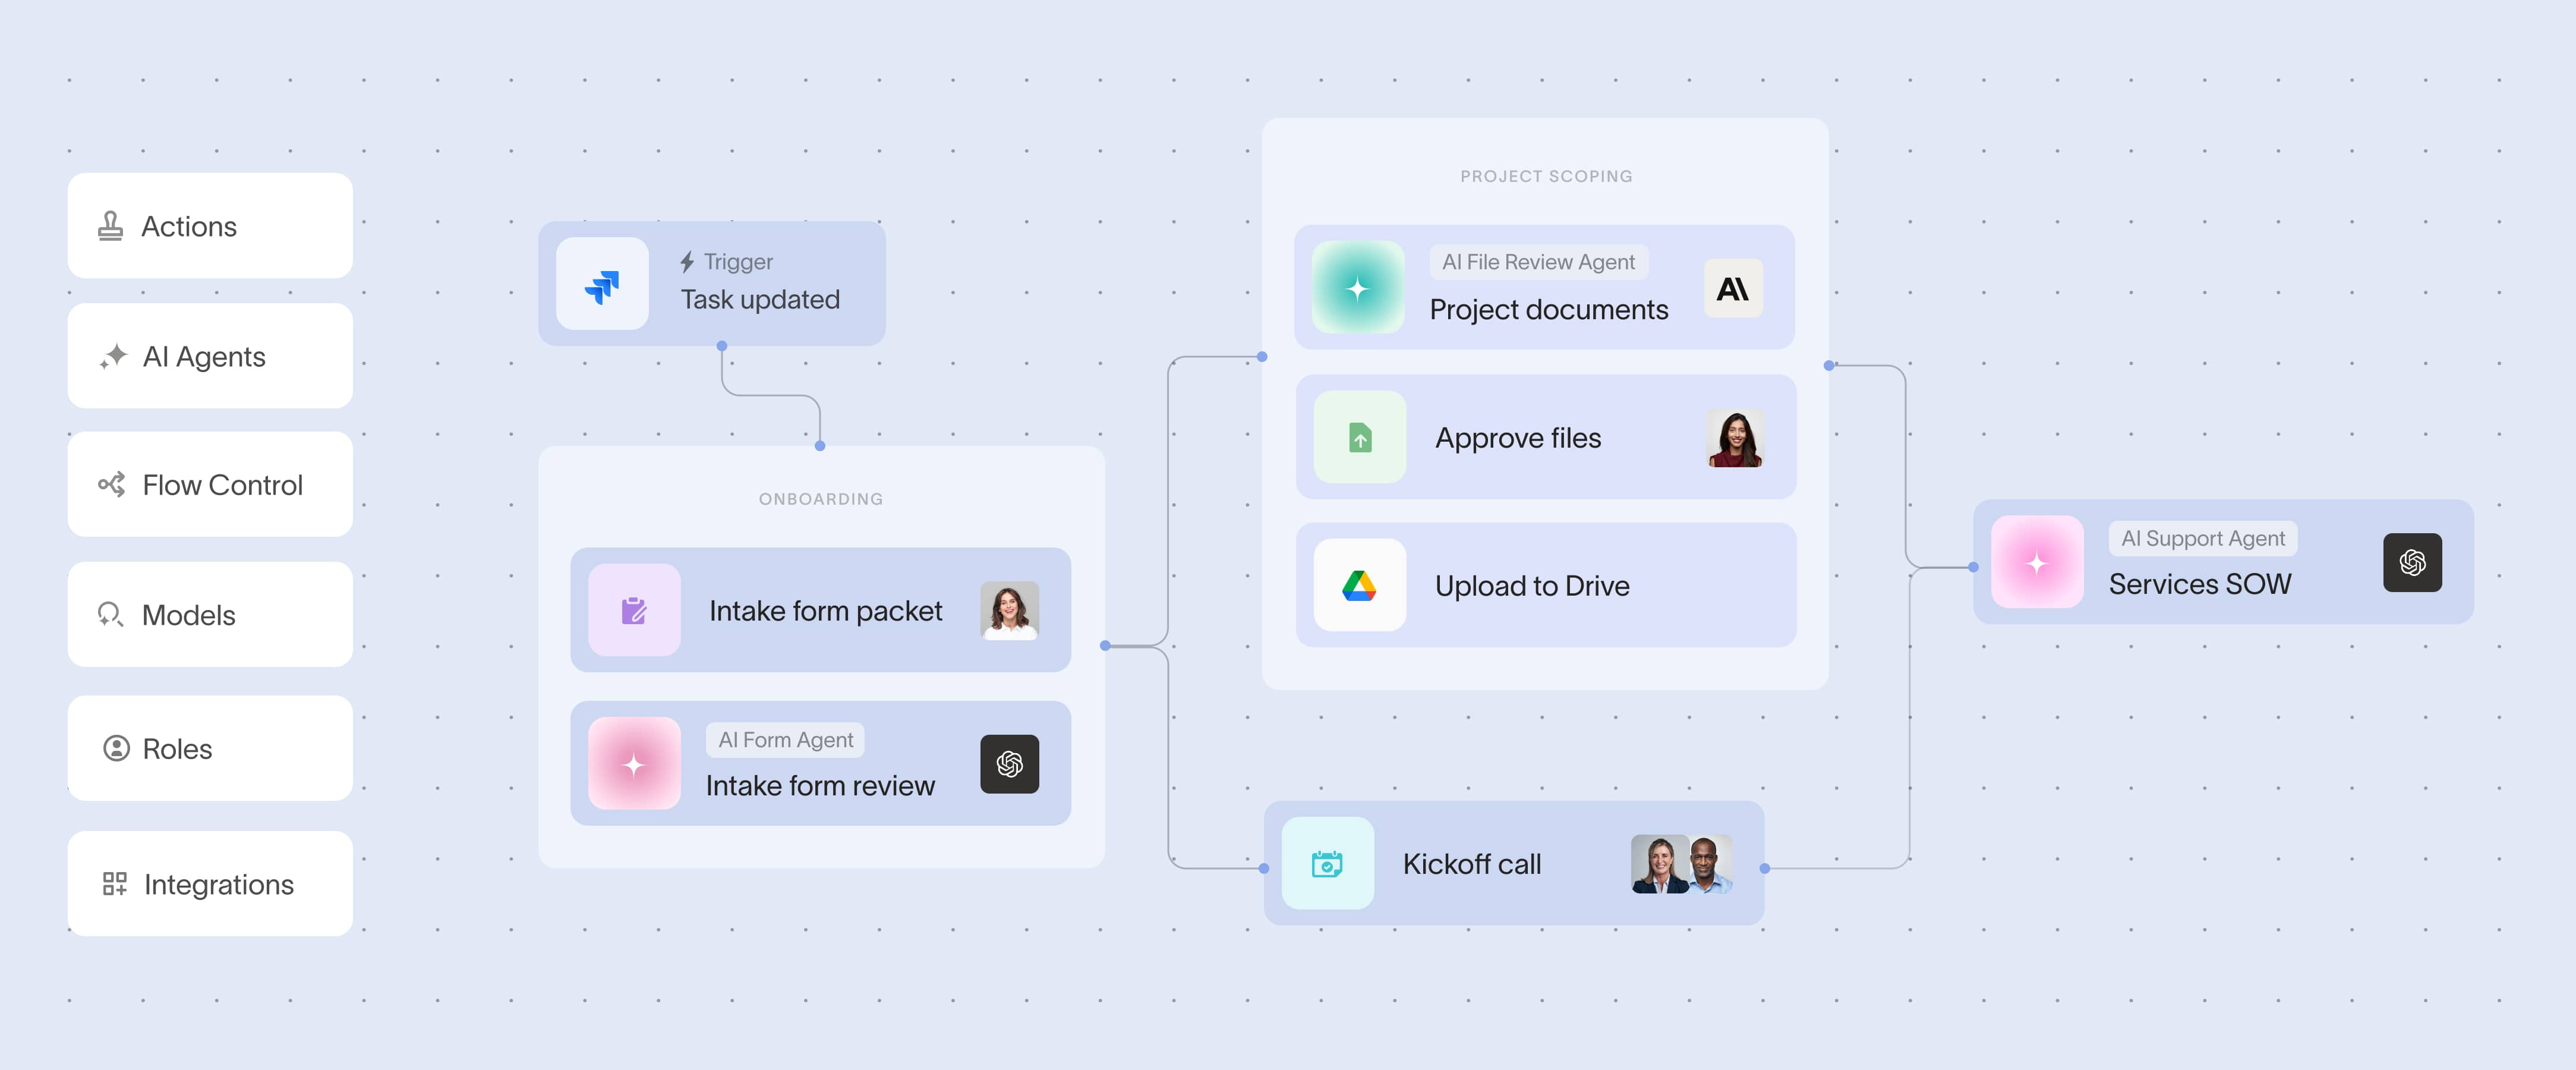Select Roles in the sidebar

coord(210,748)
